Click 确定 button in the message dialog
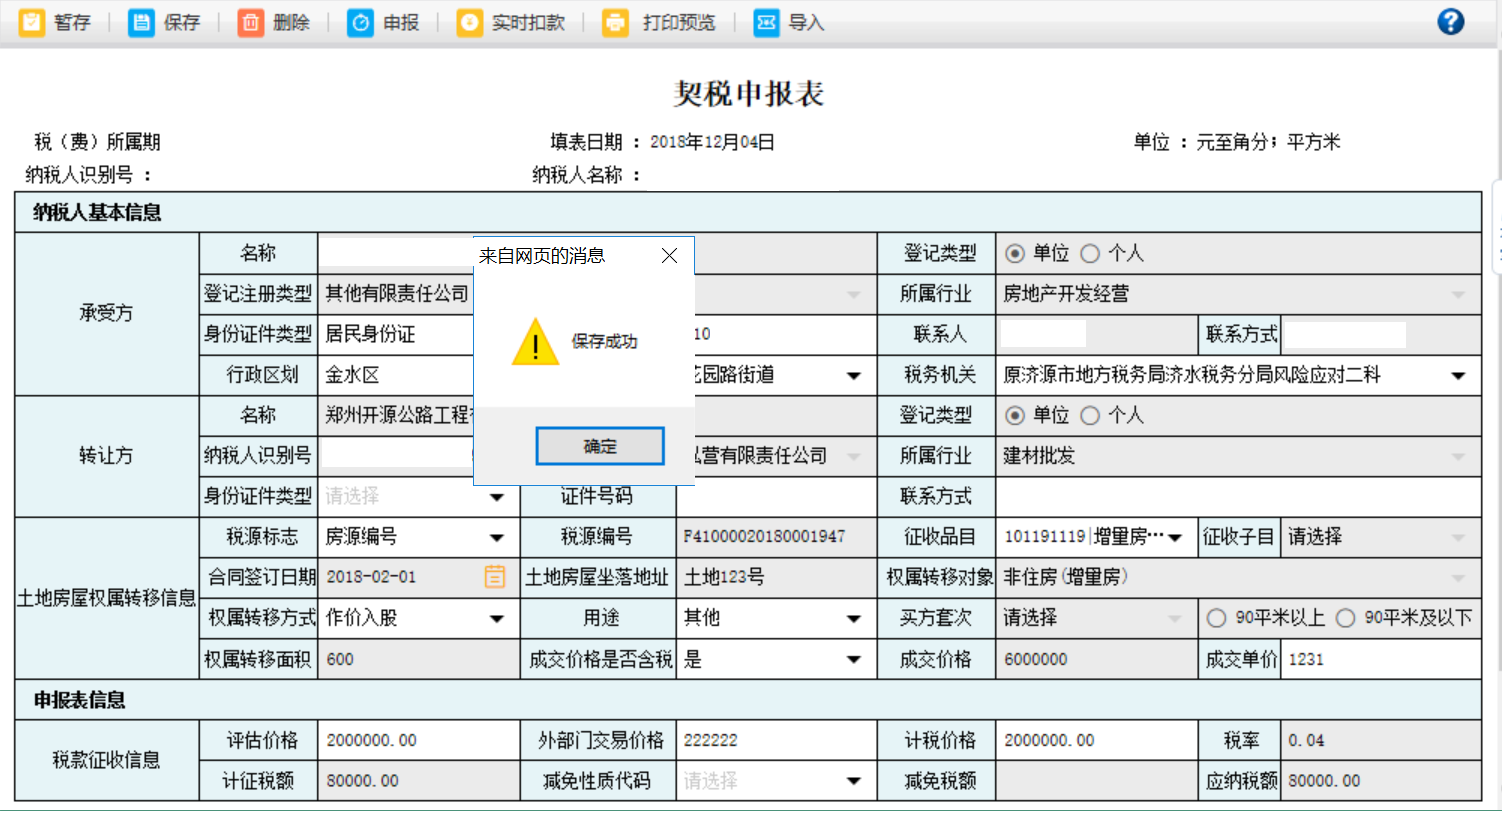1502x819 pixels. tap(600, 446)
